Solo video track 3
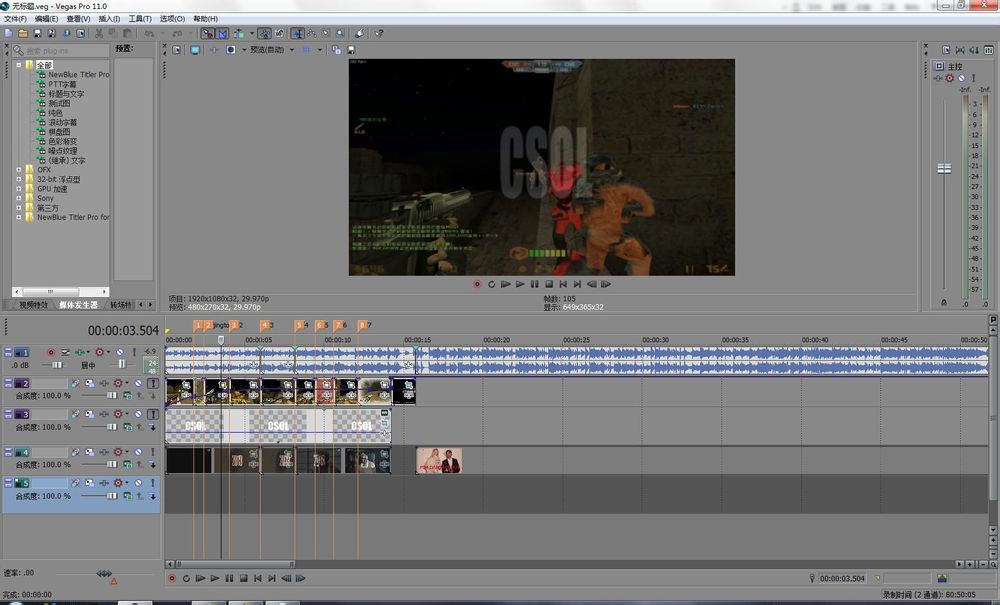 tap(153, 414)
